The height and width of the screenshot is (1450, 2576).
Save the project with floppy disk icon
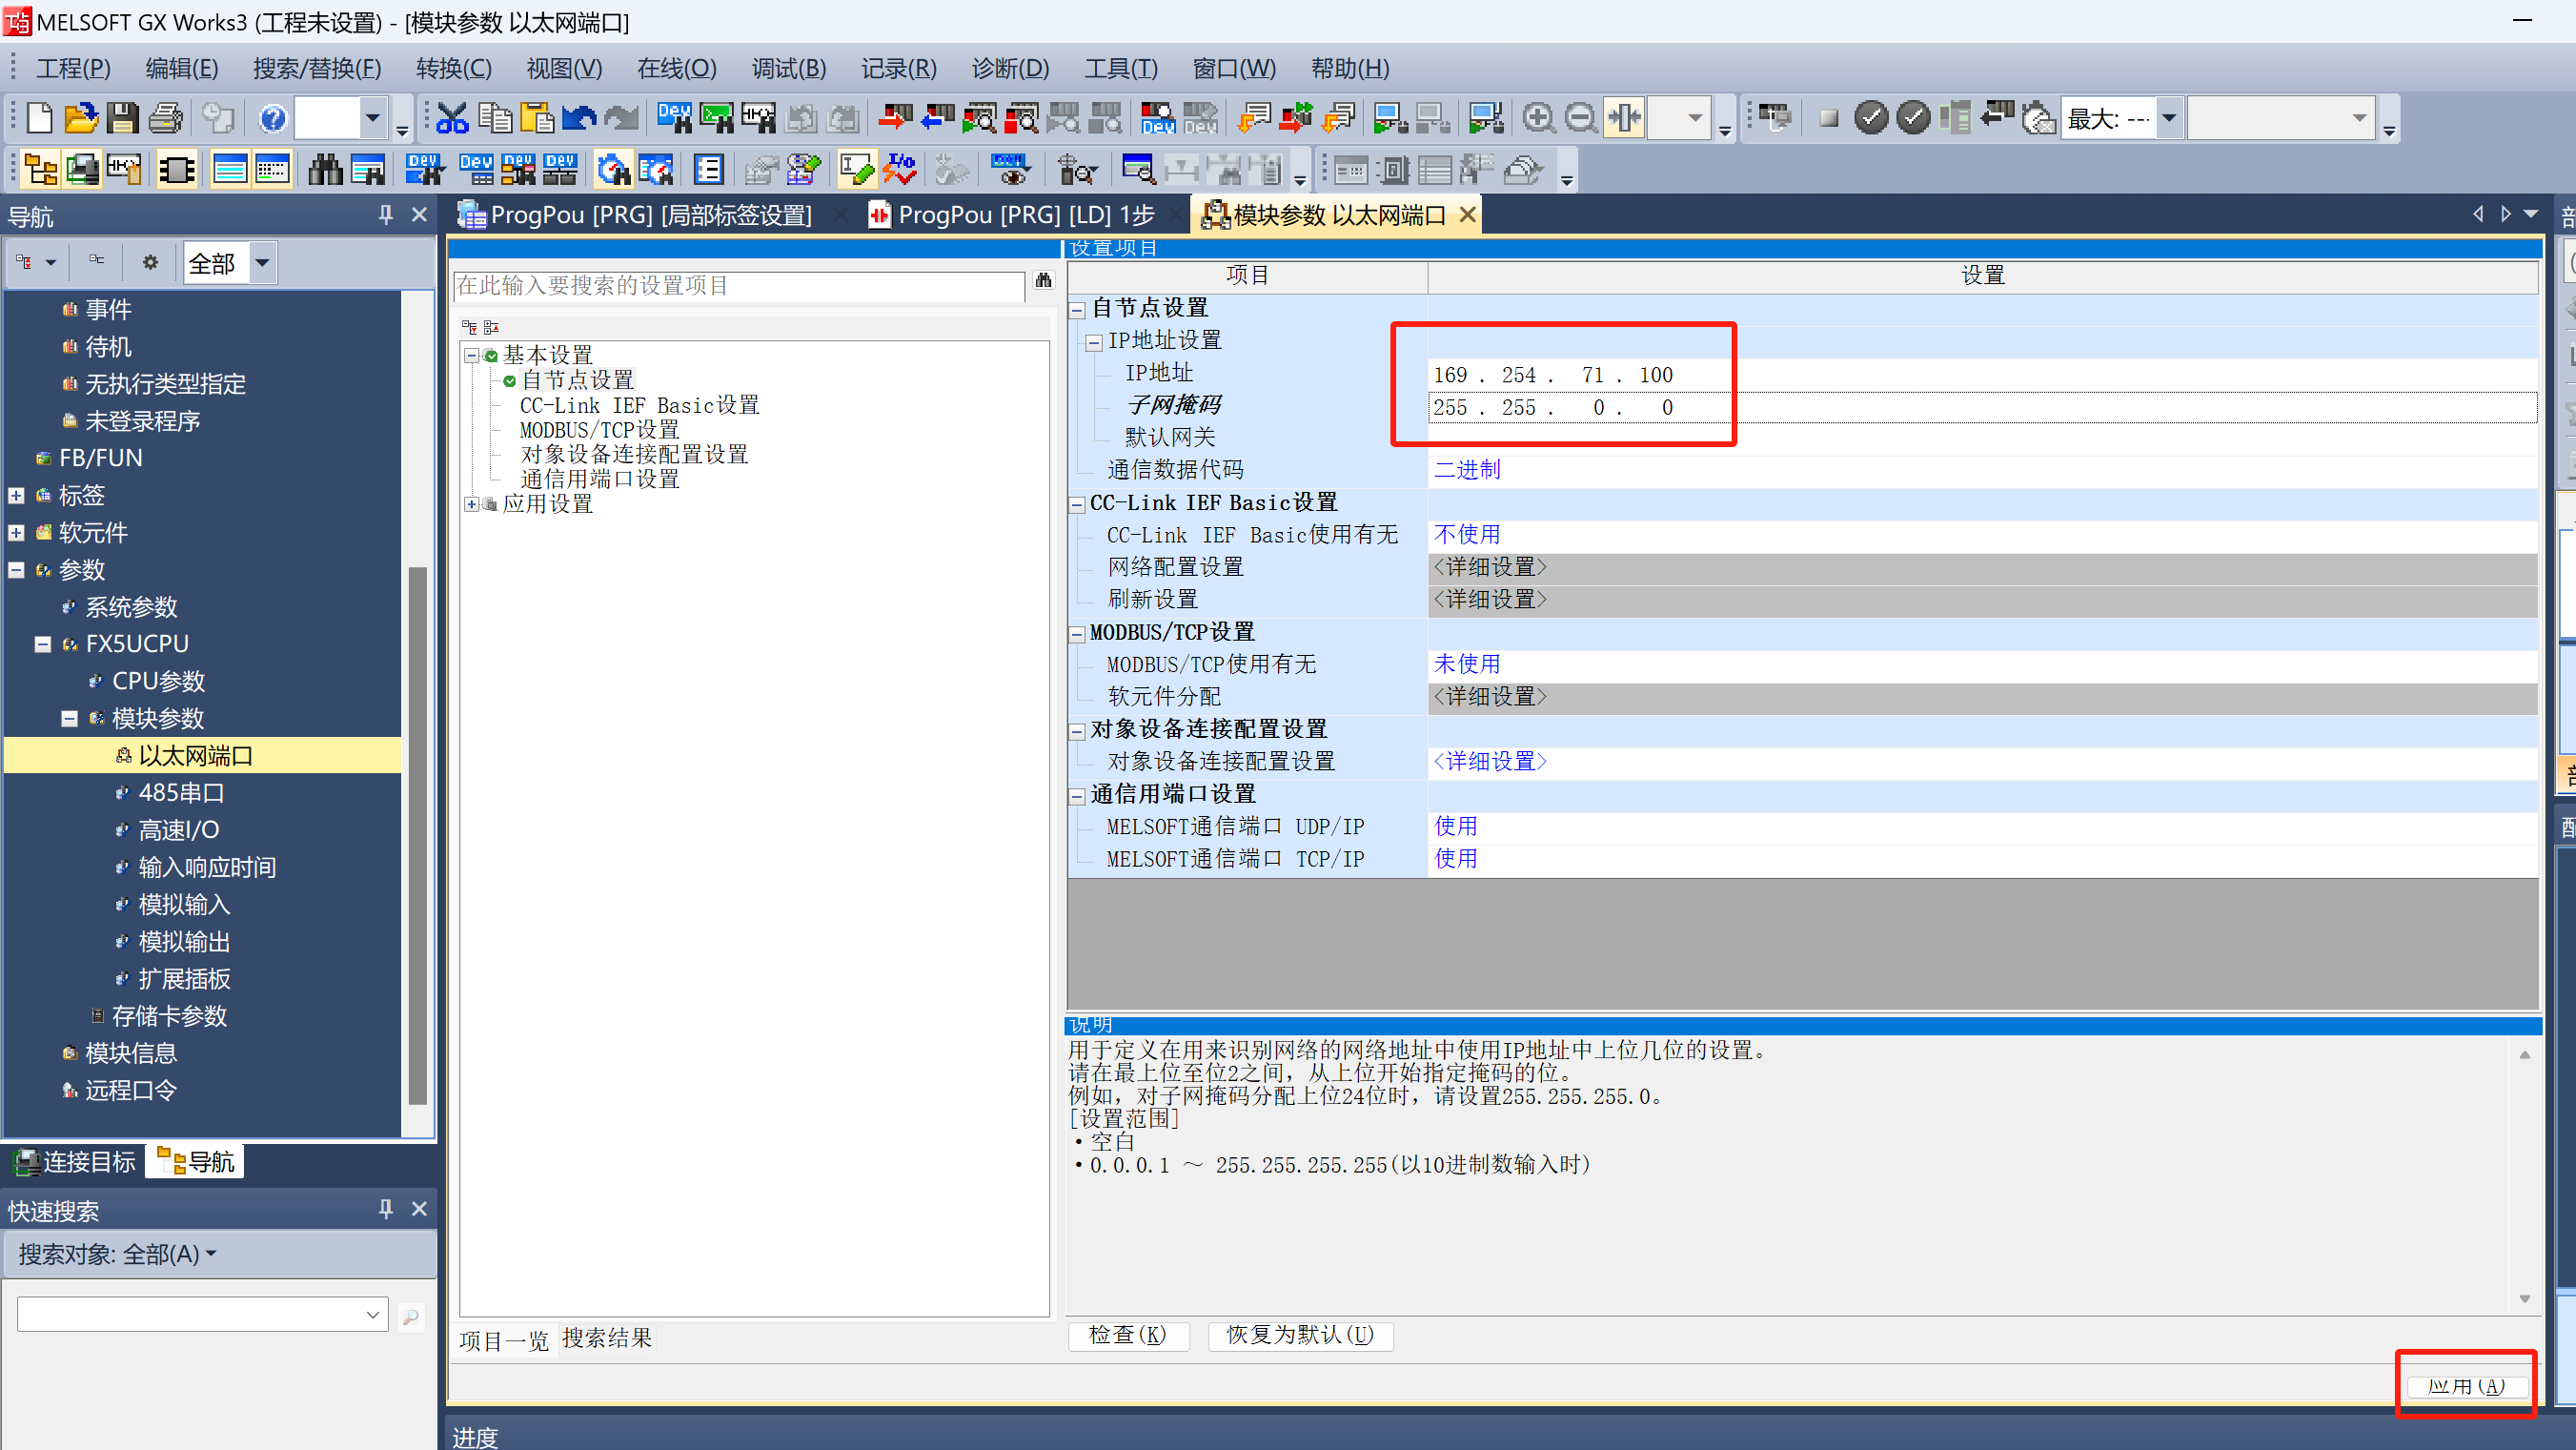click(123, 119)
